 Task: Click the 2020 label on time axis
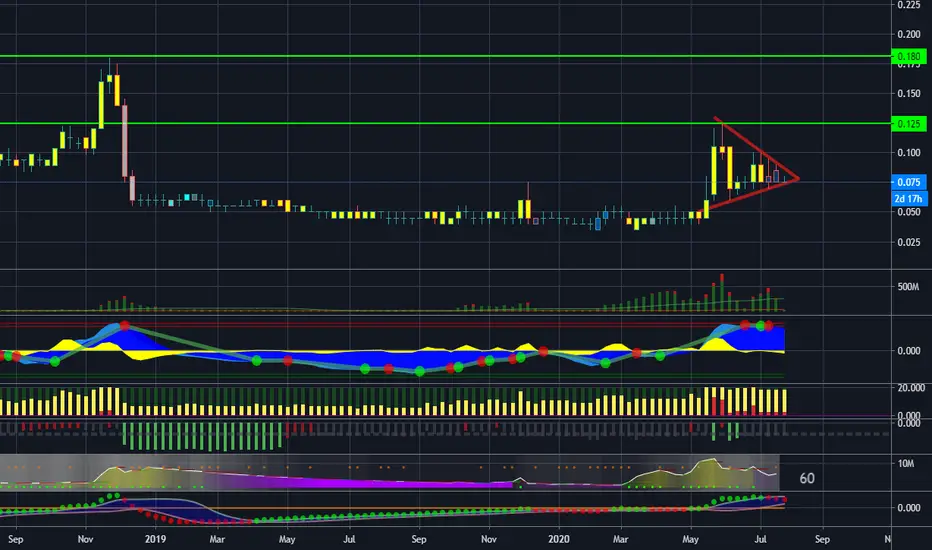(559, 539)
